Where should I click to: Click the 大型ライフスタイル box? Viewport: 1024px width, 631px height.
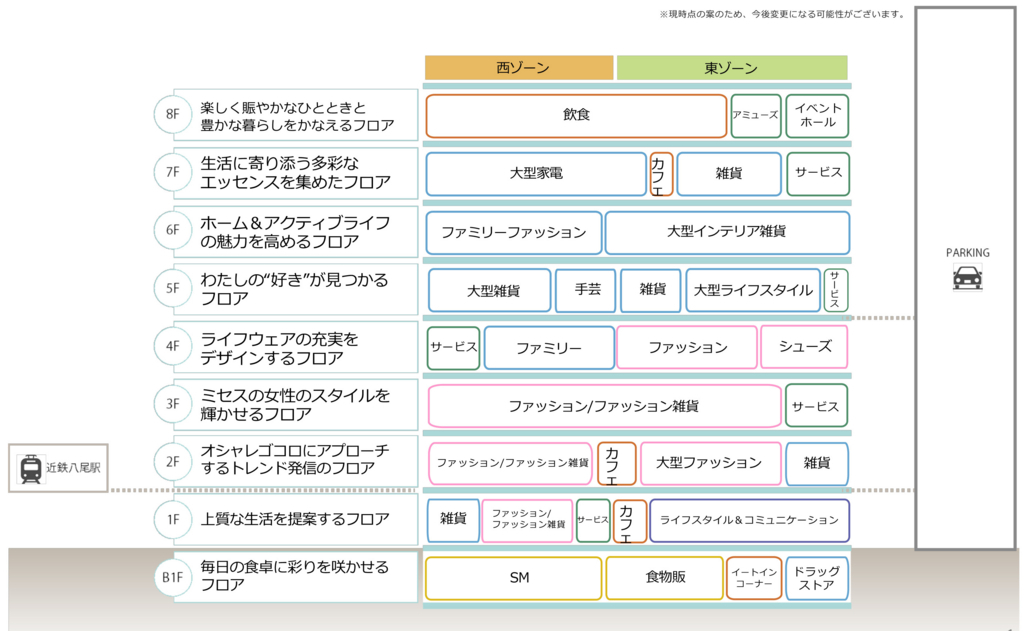pyautogui.click(x=753, y=290)
